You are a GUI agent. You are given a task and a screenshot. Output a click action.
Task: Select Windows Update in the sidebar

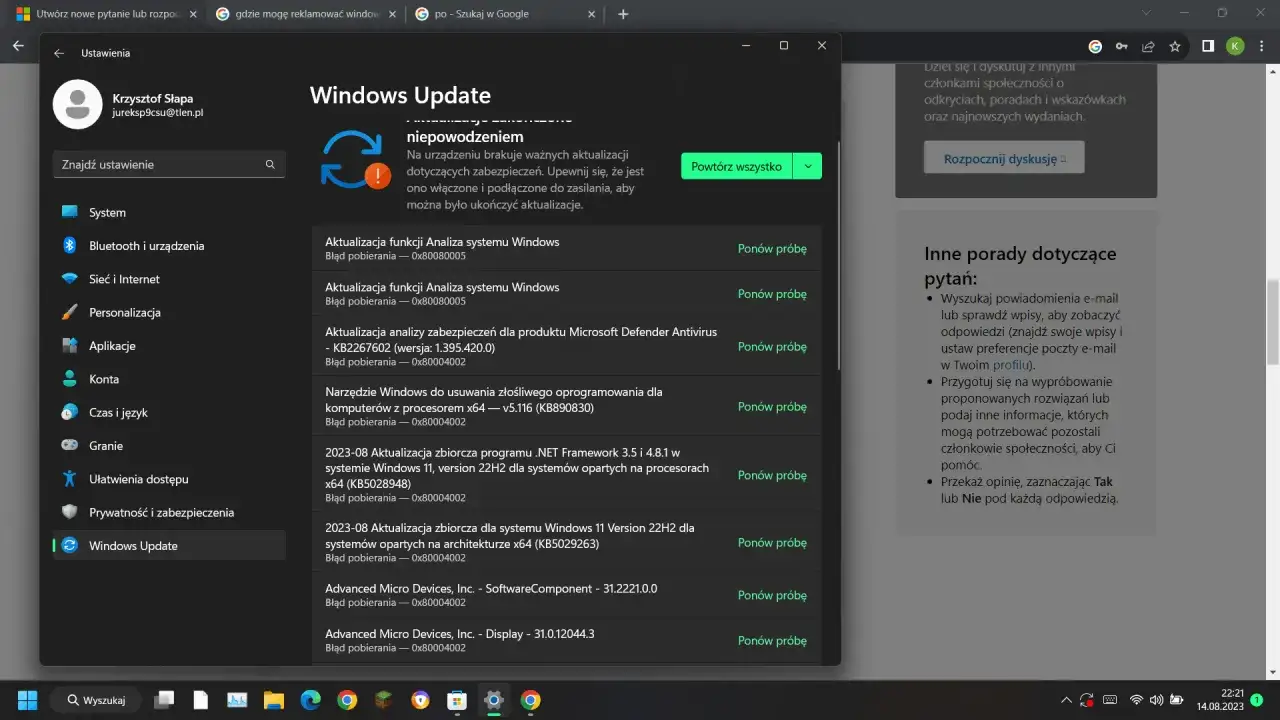(x=169, y=546)
